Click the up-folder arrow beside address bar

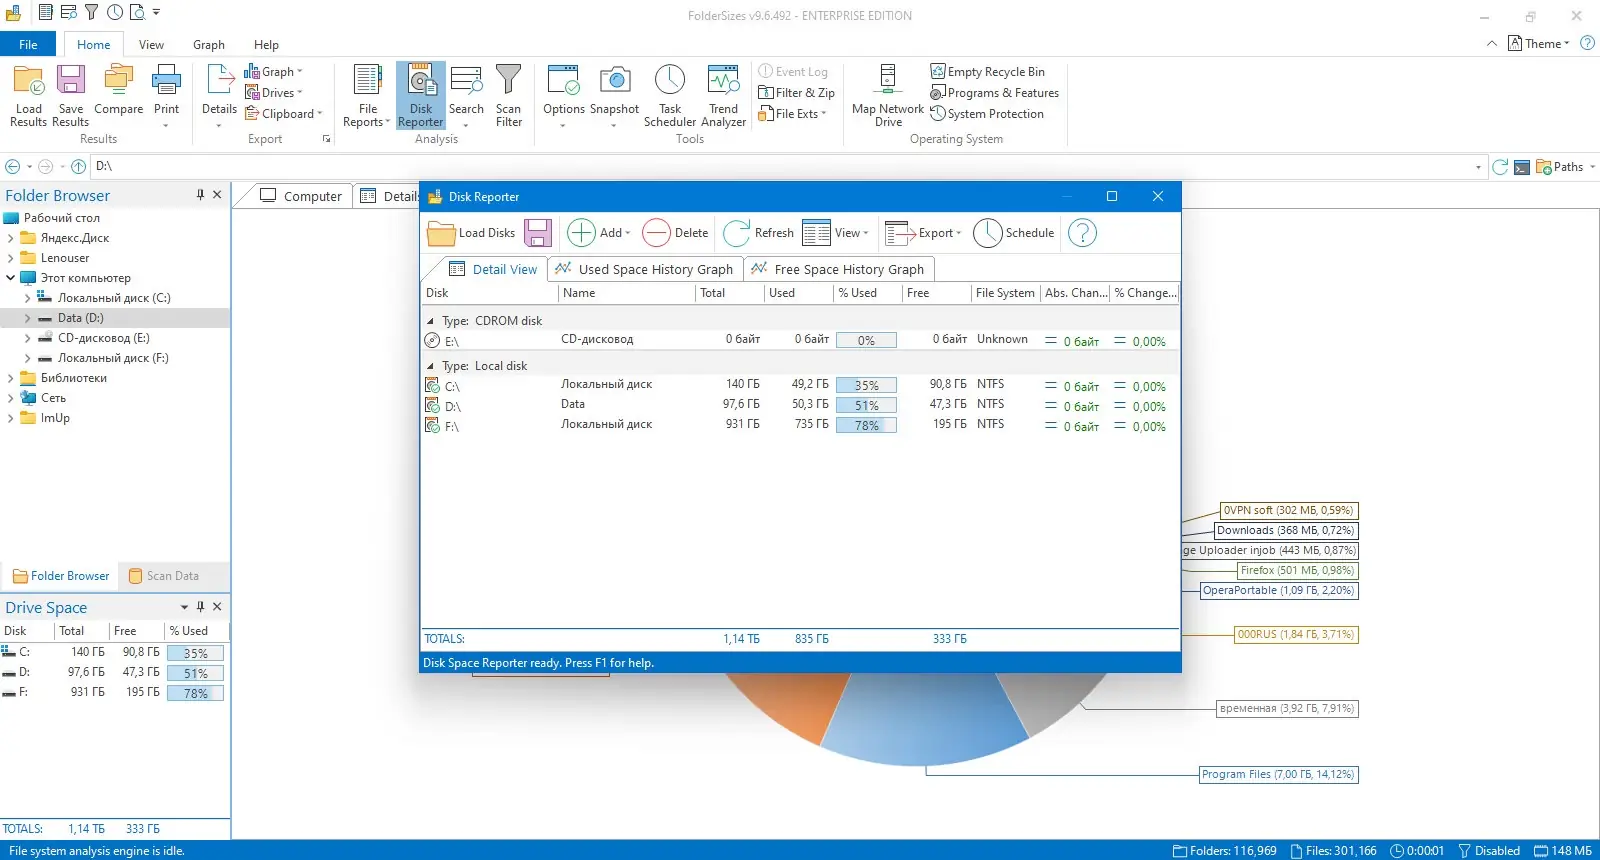click(x=78, y=167)
